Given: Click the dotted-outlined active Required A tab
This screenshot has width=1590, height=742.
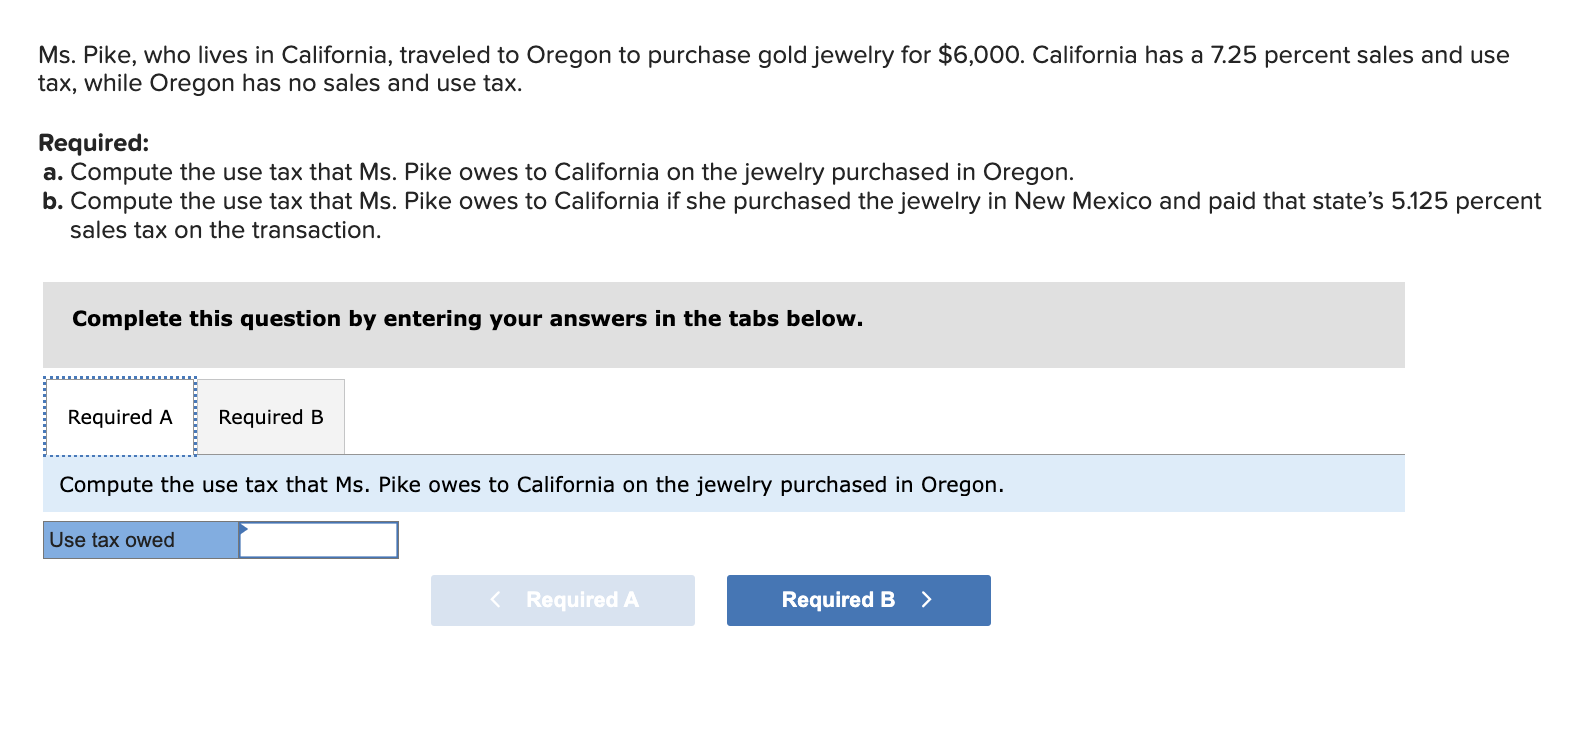Looking at the screenshot, I should 119,416.
